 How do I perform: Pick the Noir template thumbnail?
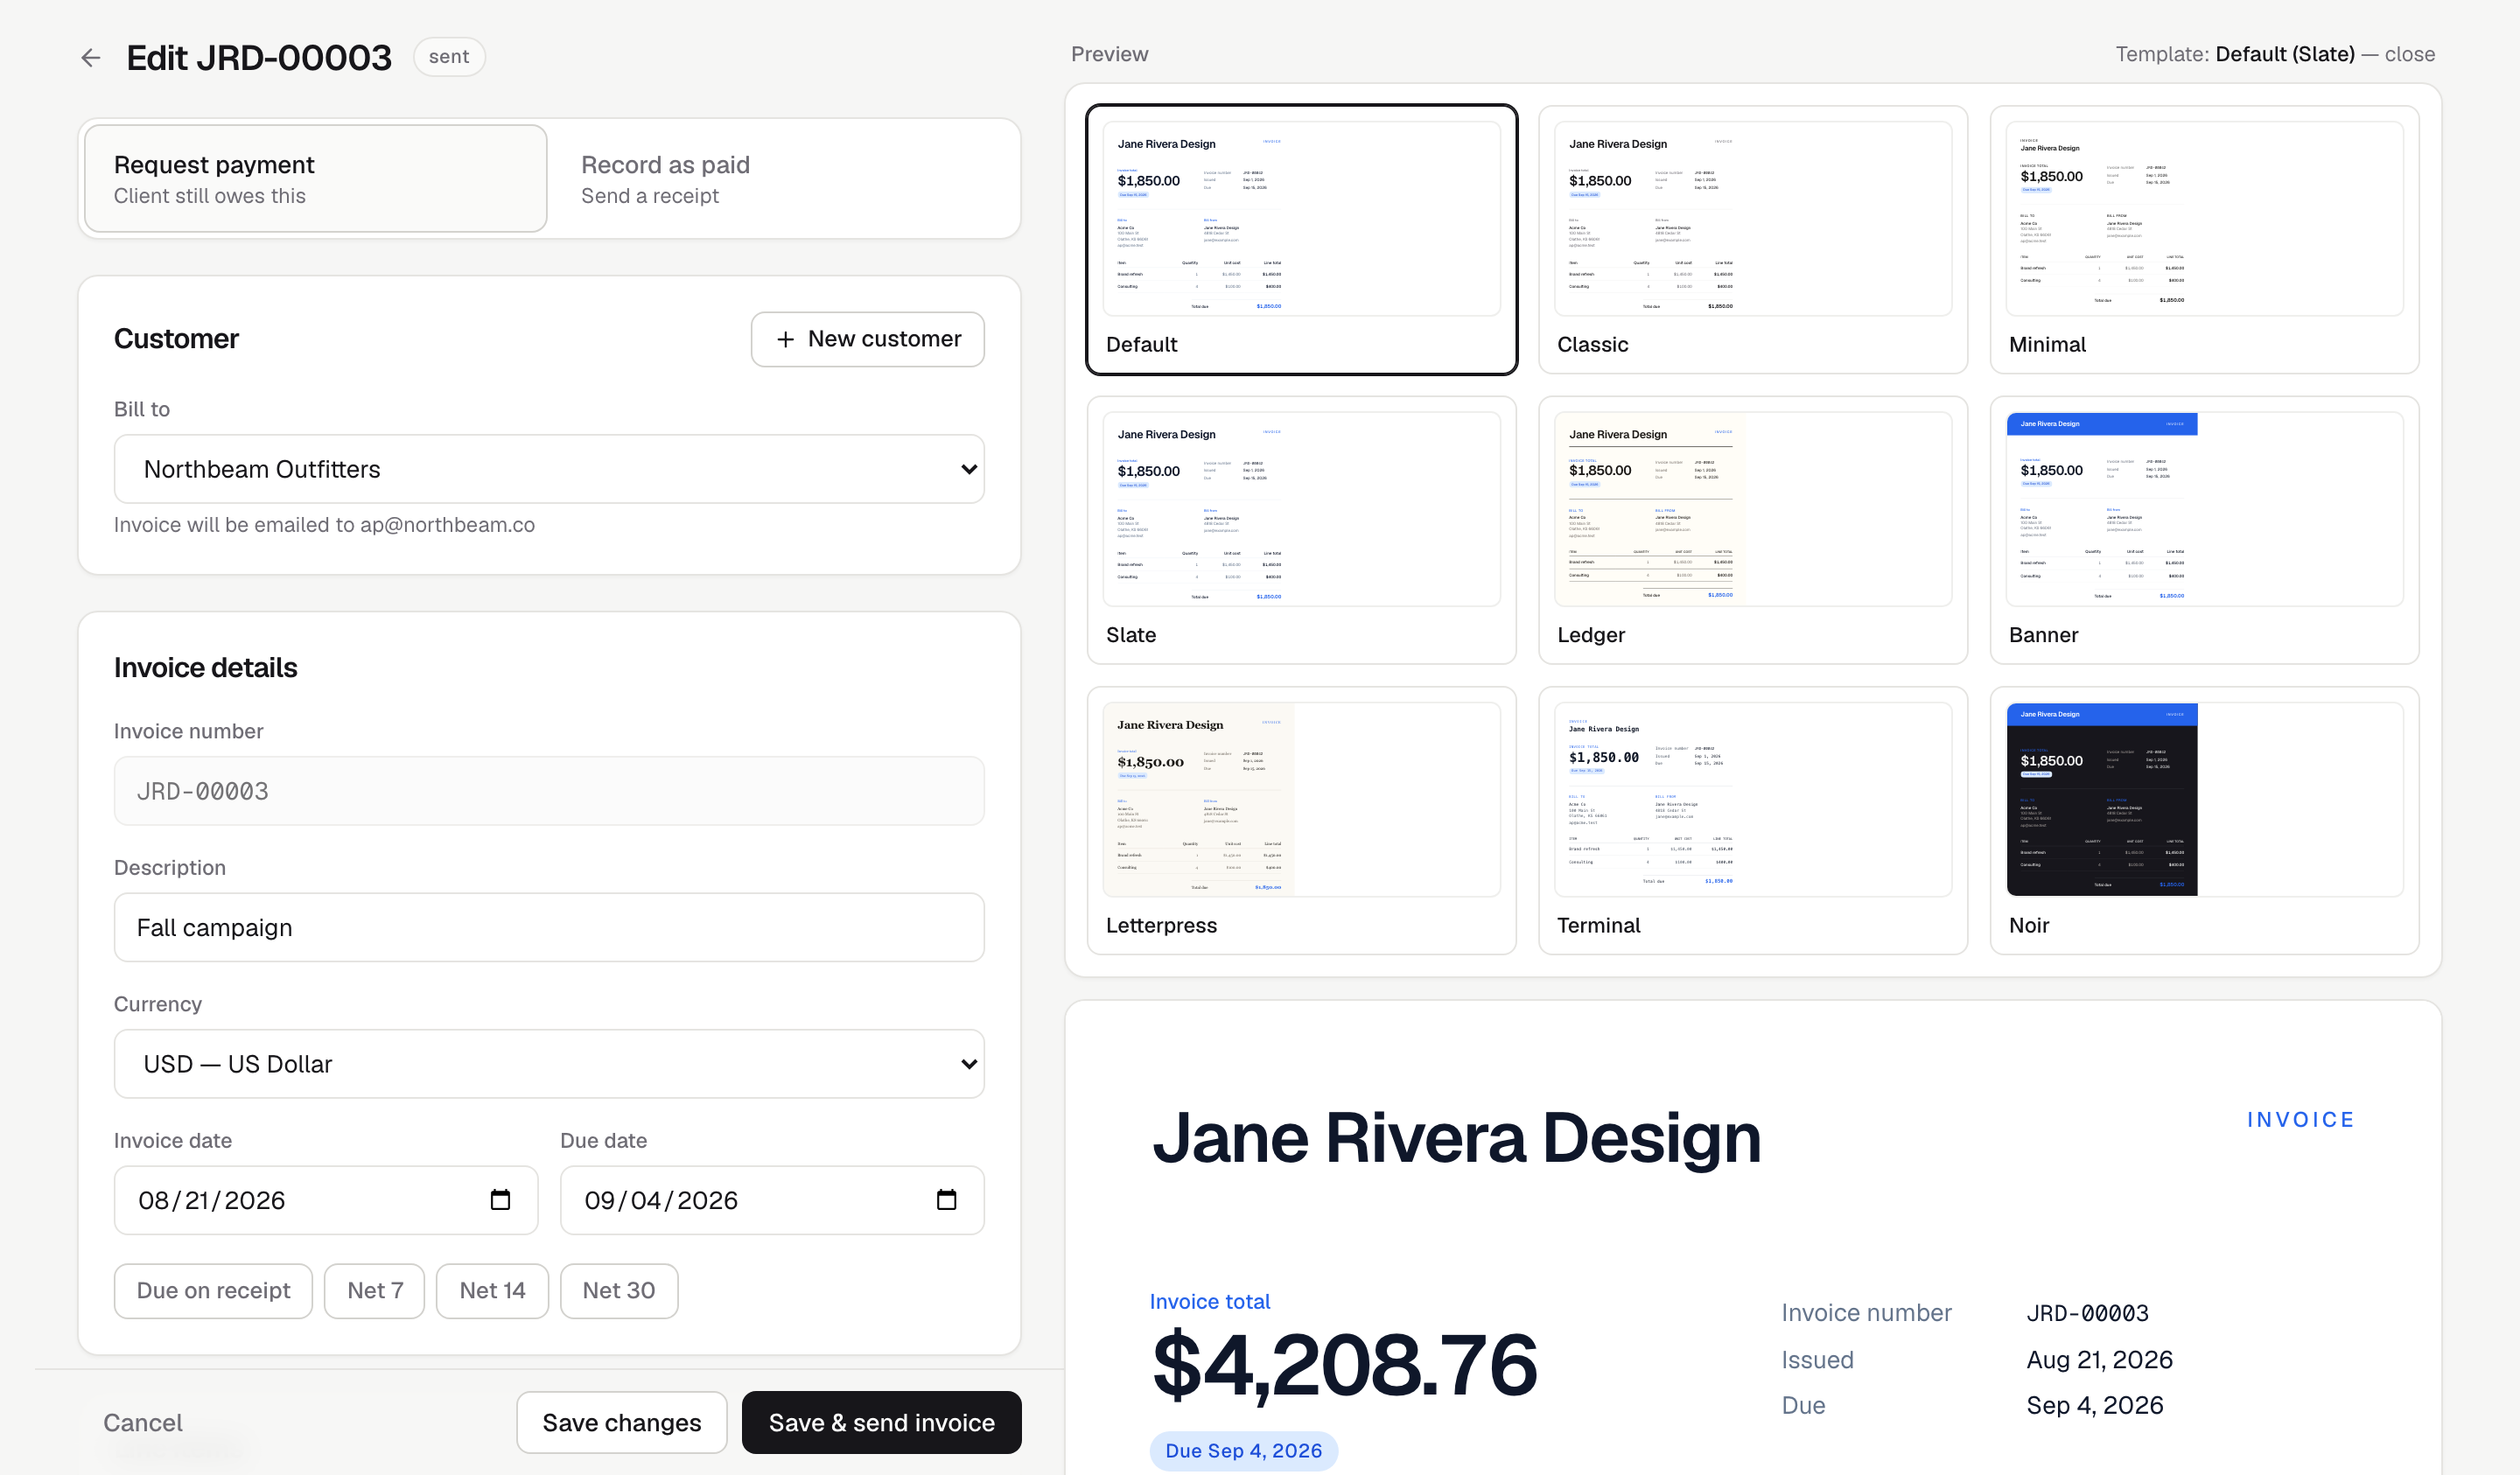coord(2204,820)
